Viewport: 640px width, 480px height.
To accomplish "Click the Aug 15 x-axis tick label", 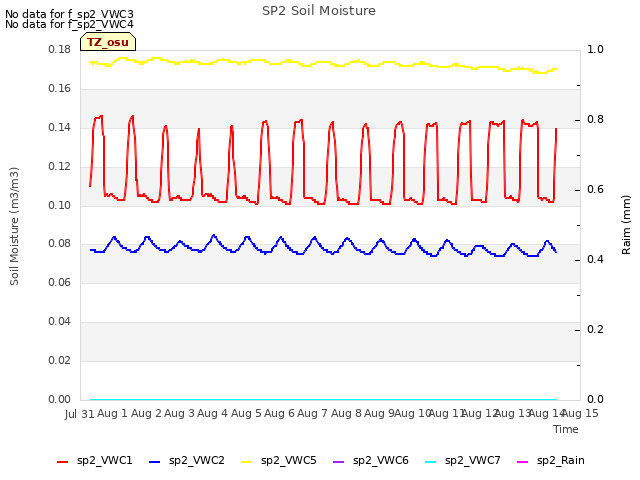I will (580, 413).
